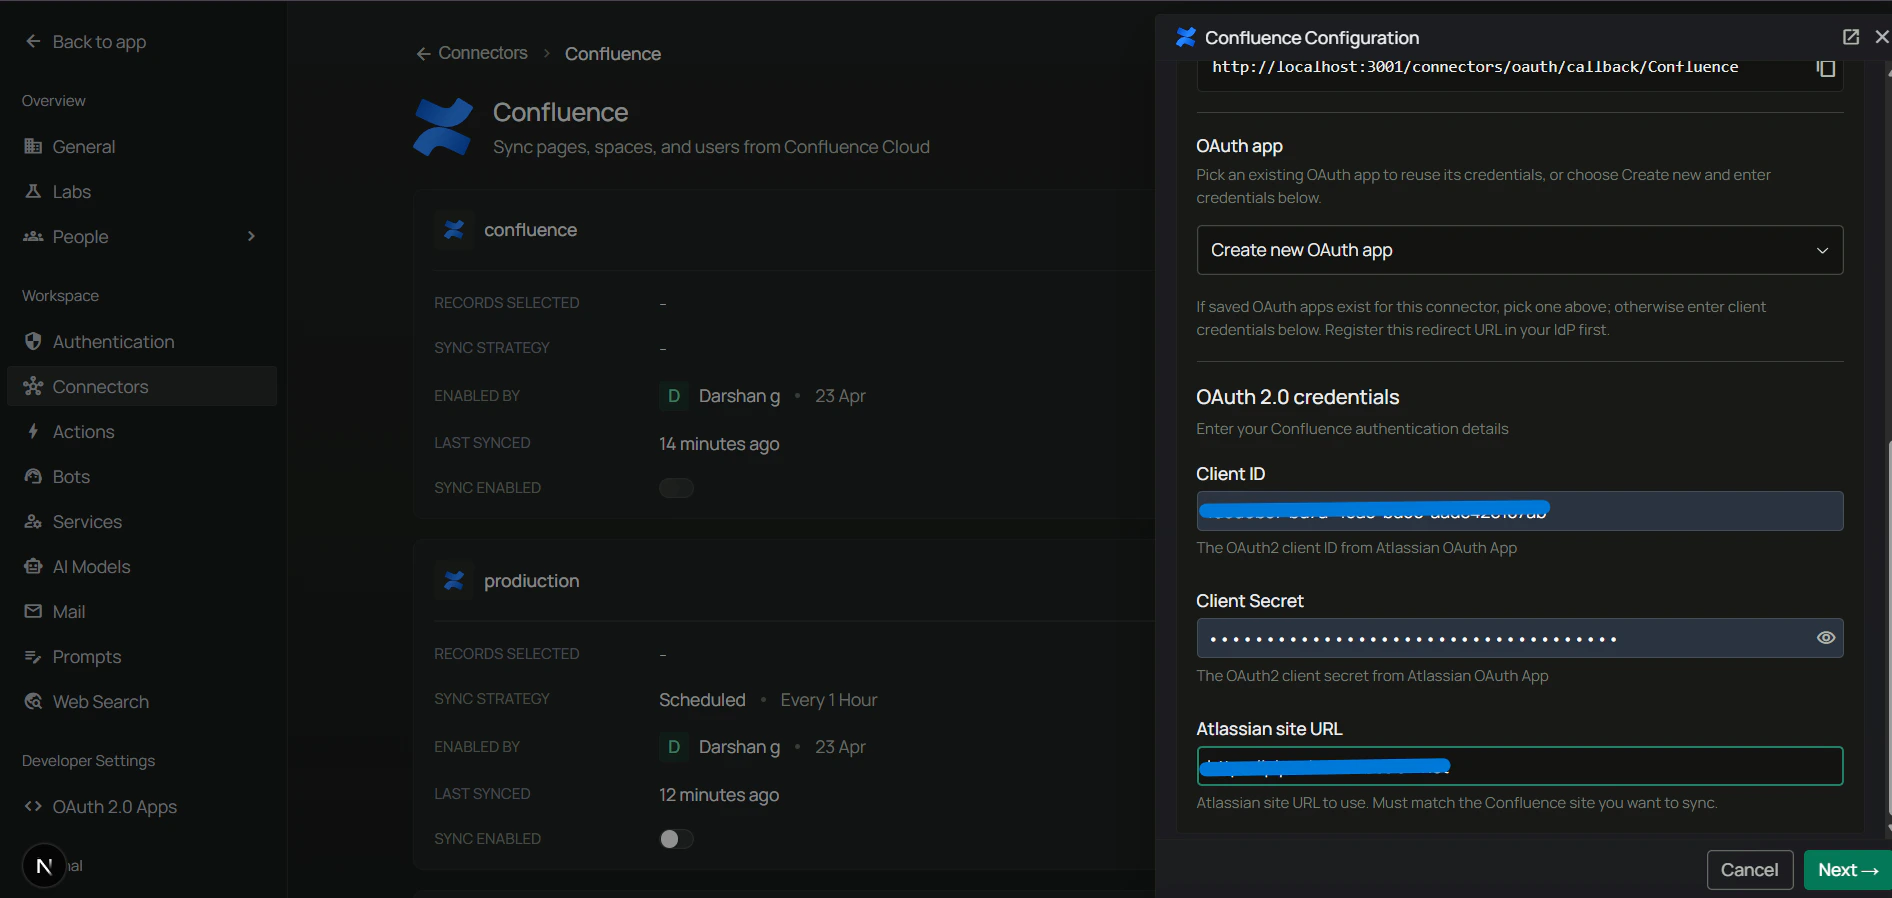Click the '12 minutes ago' text
The image size is (1892, 898).
pyautogui.click(x=719, y=795)
